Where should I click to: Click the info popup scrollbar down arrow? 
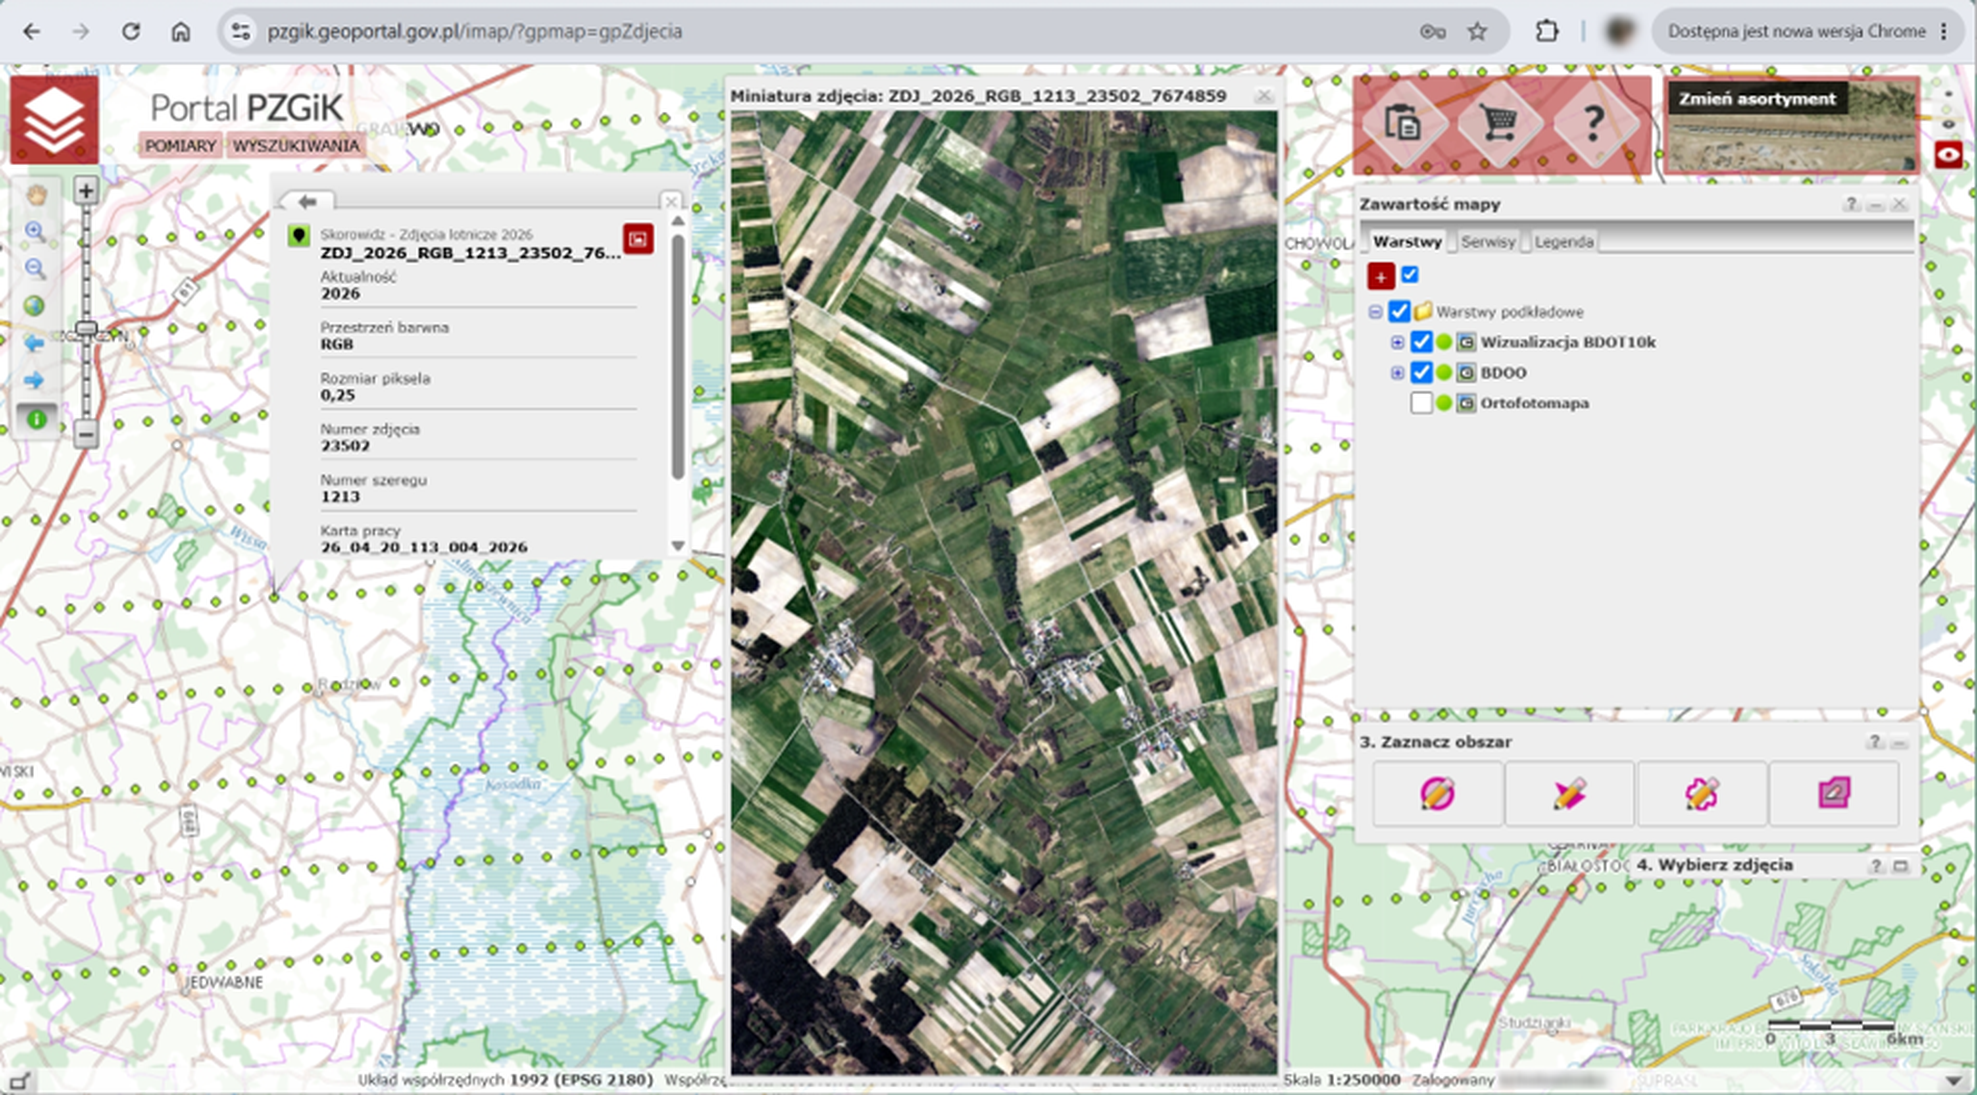[678, 546]
